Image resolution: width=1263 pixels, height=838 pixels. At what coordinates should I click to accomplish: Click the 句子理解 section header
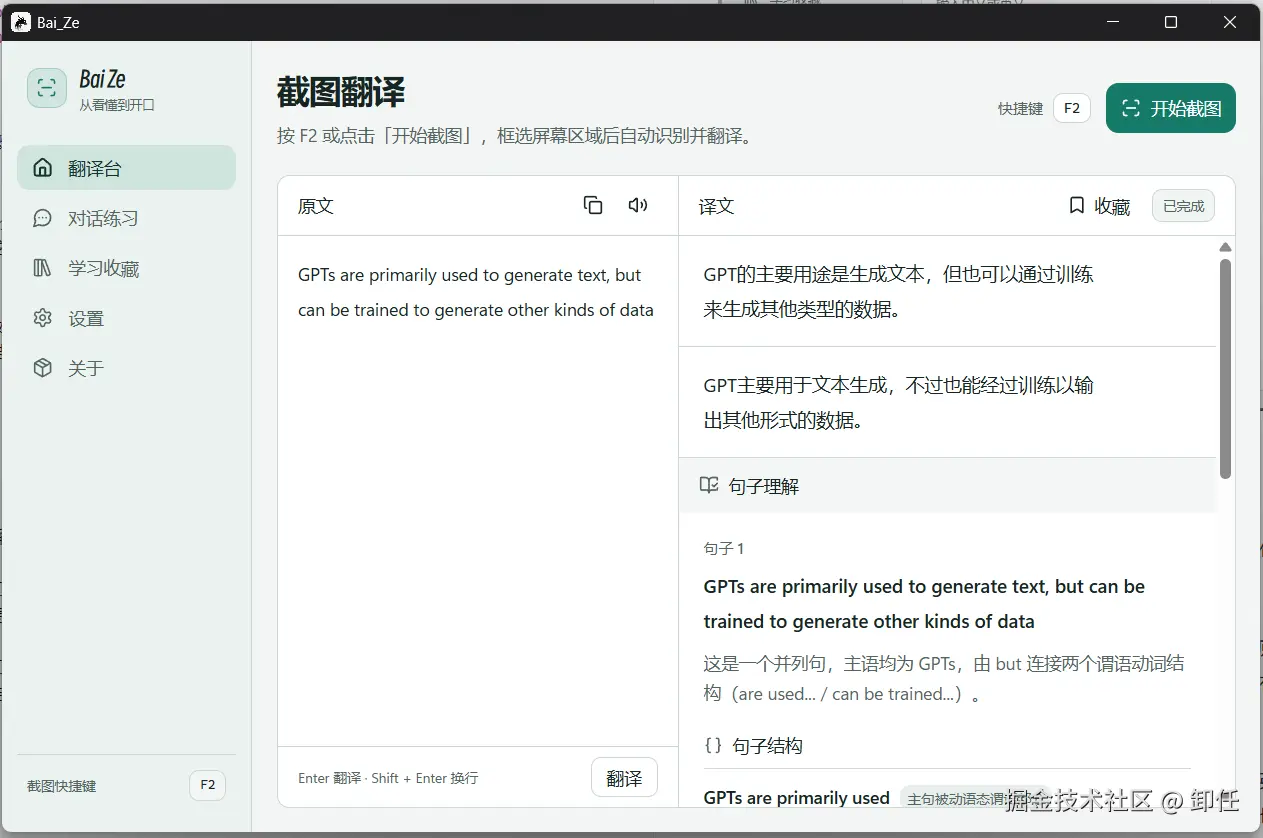click(948, 486)
